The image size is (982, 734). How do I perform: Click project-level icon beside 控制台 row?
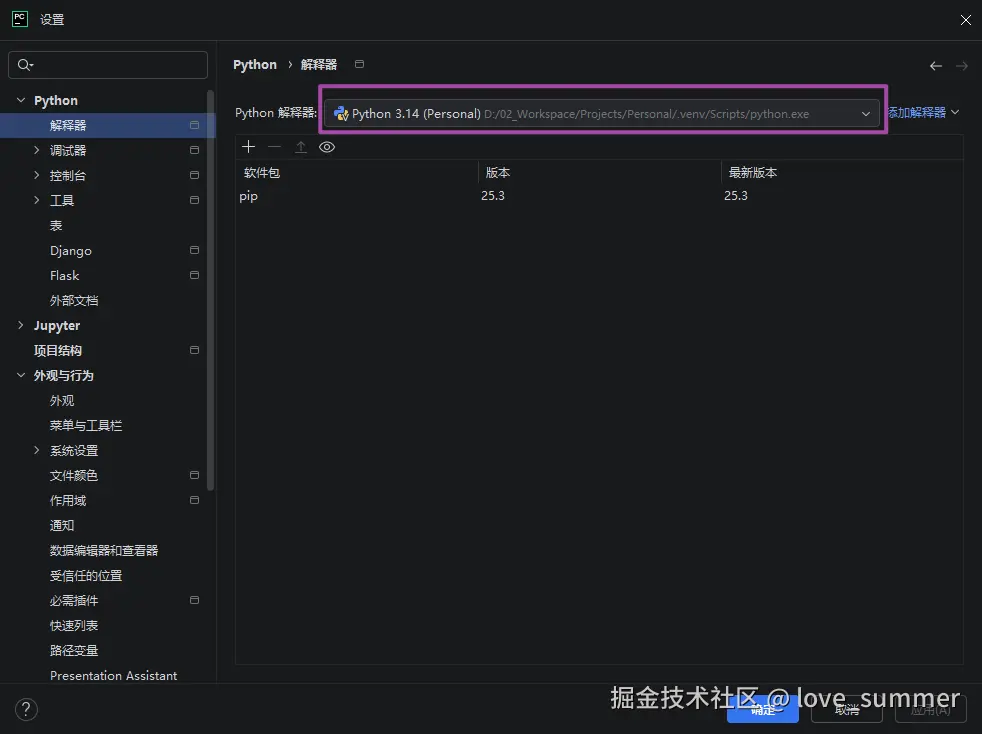tap(194, 175)
